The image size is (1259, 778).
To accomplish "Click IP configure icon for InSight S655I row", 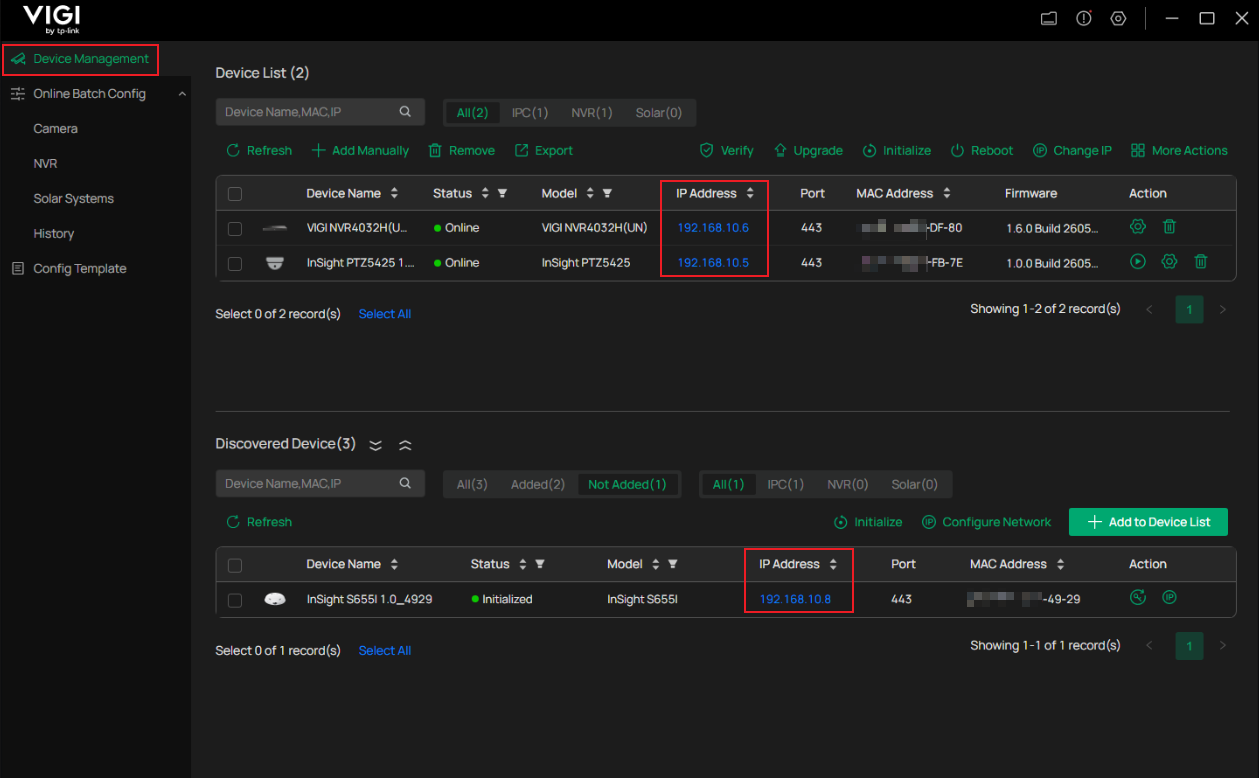I will point(1169,598).
